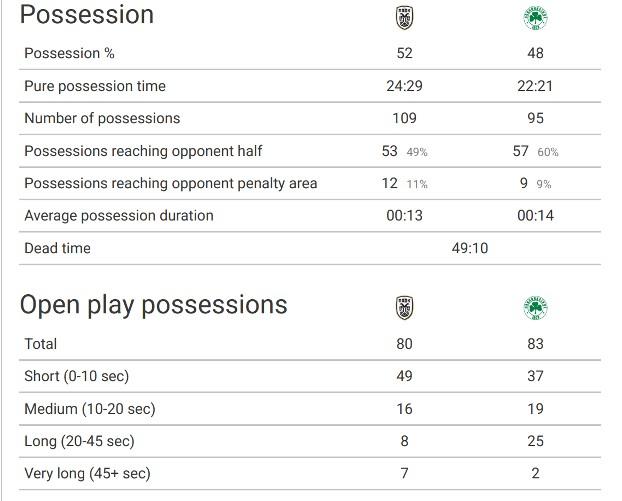
Task: Select the Possession % row label
Action: [x=69, y=53]
